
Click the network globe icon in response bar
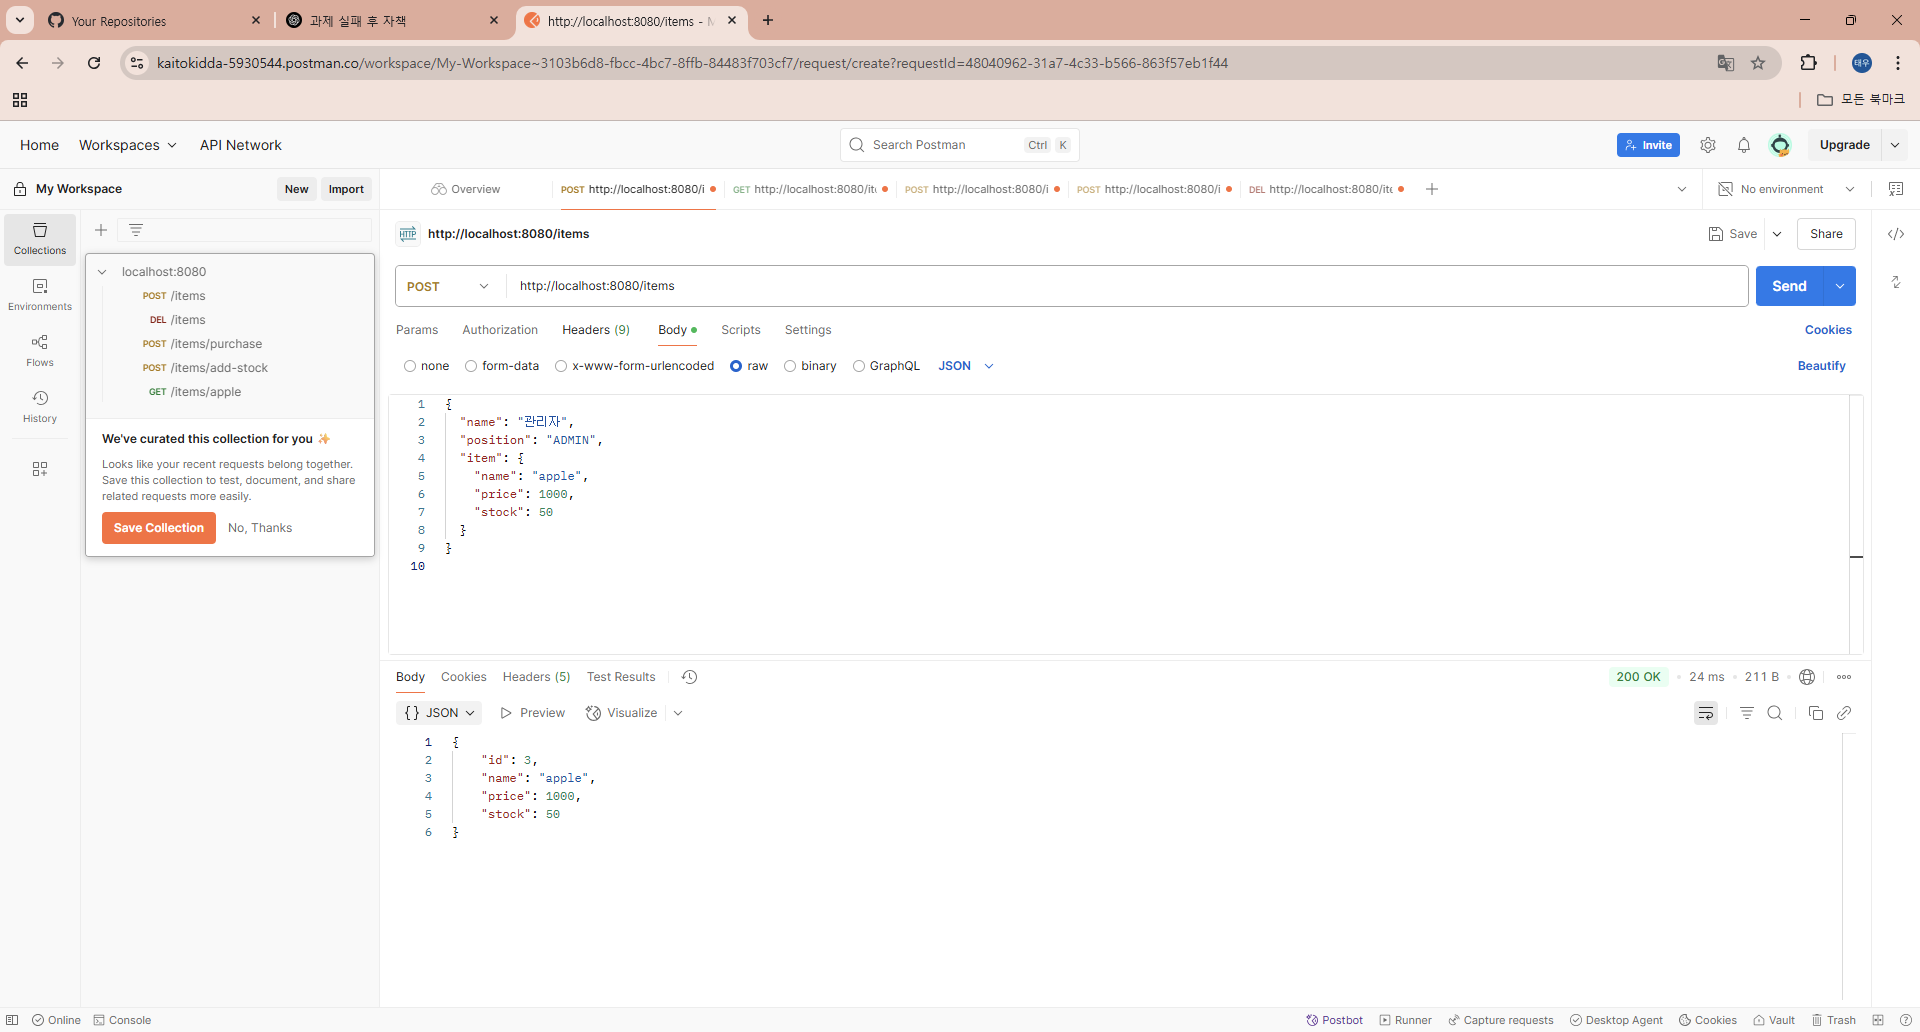pyautogui.click(x=1807, y=677)
